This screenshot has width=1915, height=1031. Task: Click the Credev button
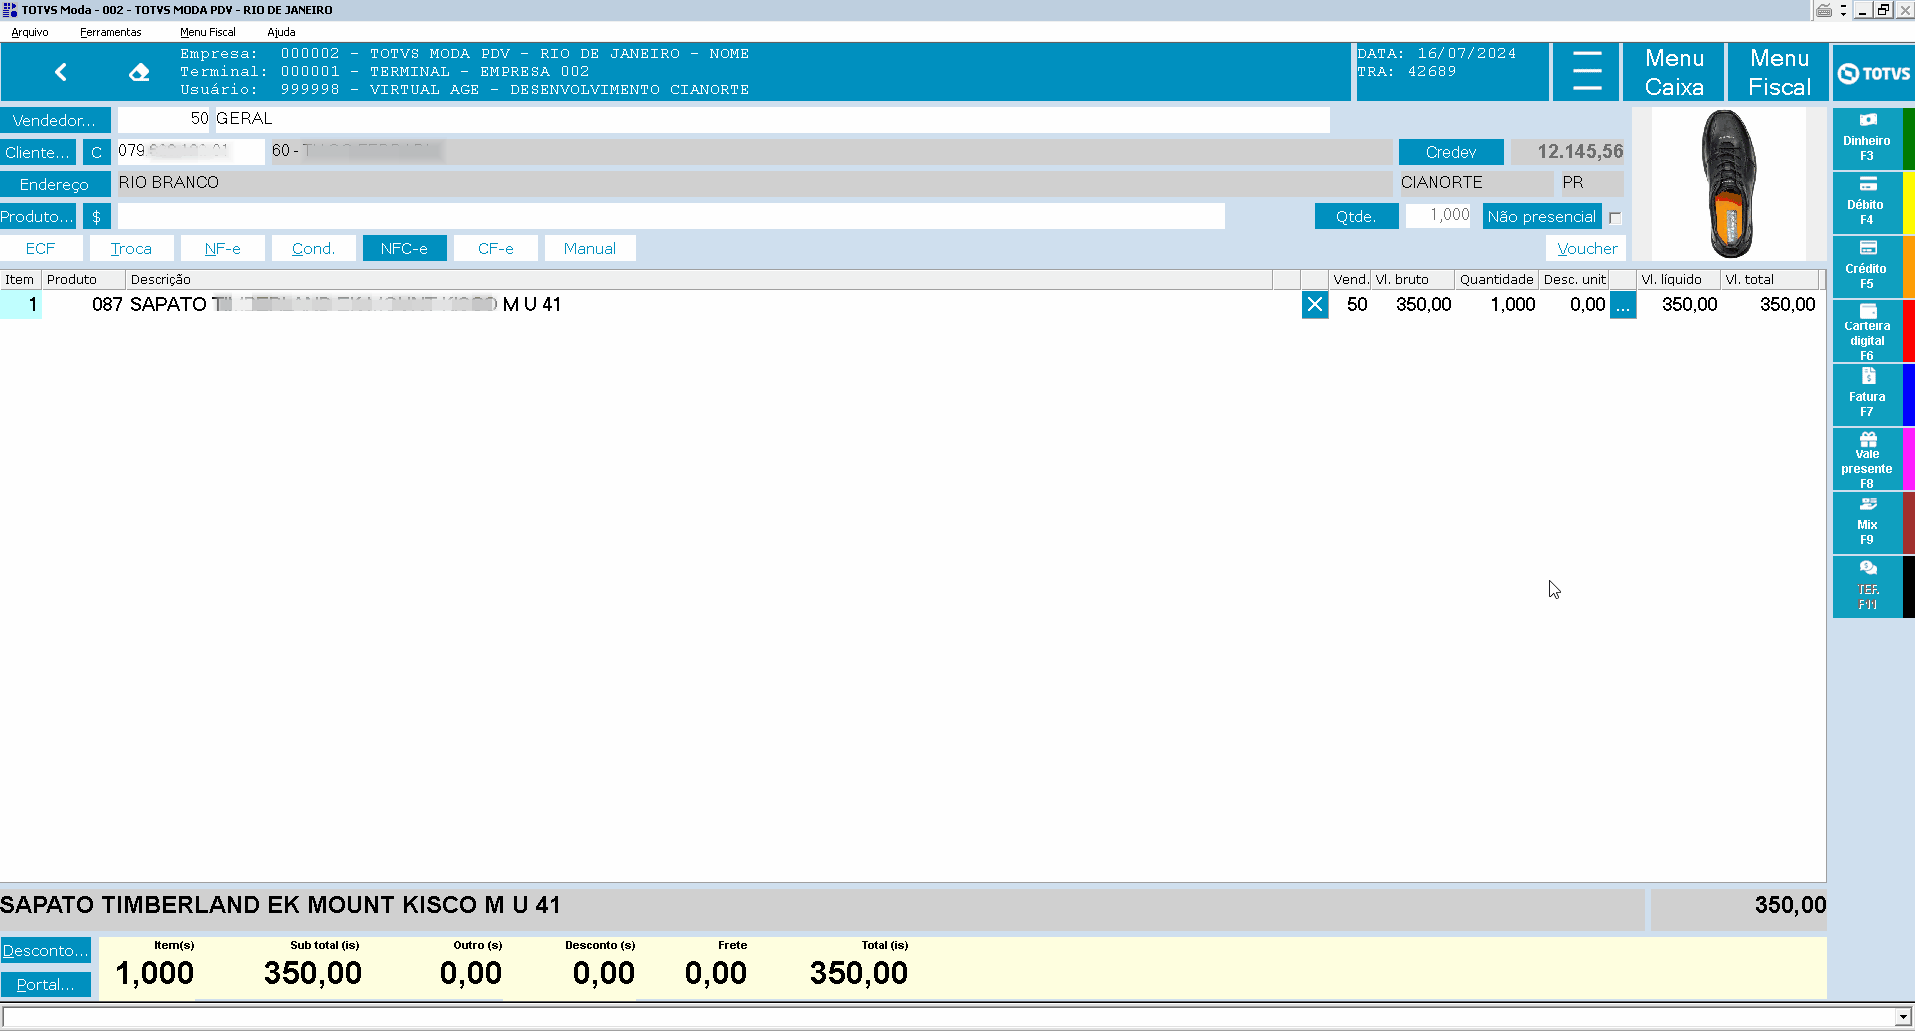(1451, 152)
